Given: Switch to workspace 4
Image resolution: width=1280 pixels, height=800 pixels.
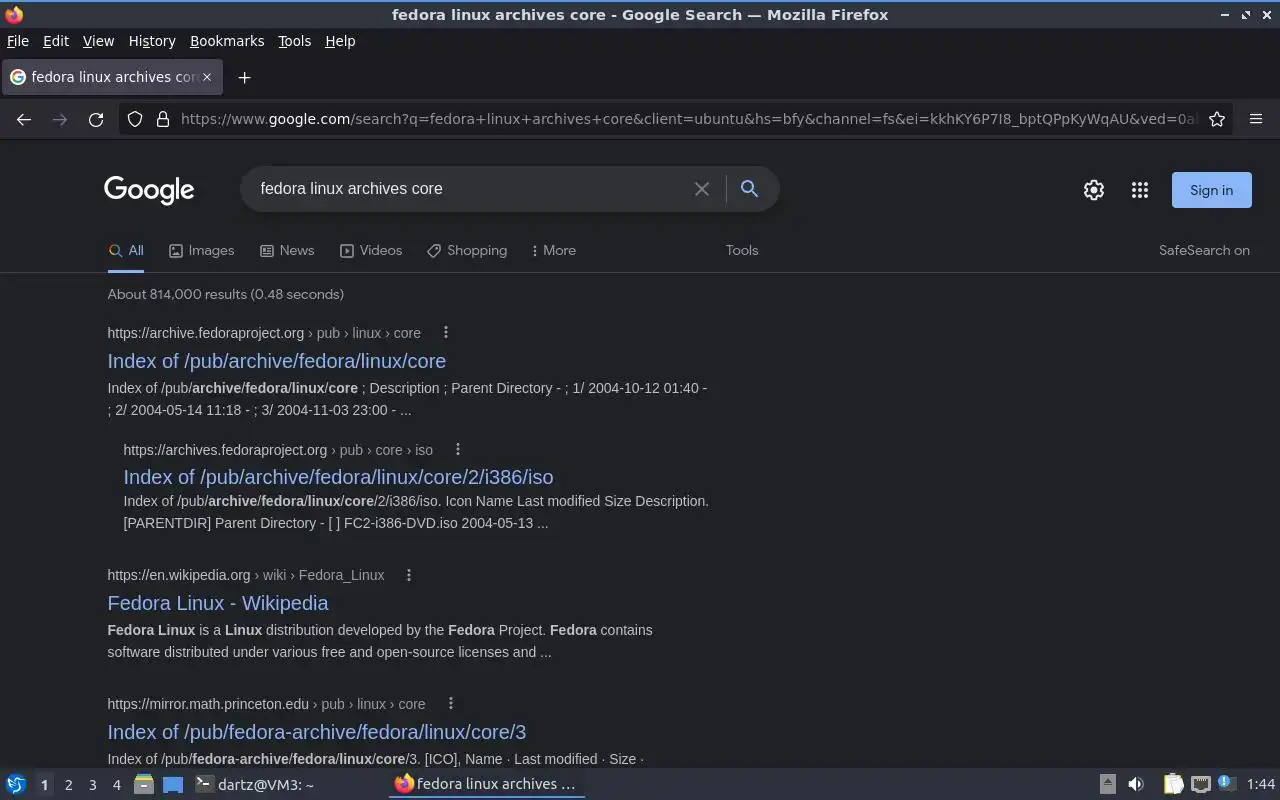Looking at the screenshot, I should tap(116, 785).
